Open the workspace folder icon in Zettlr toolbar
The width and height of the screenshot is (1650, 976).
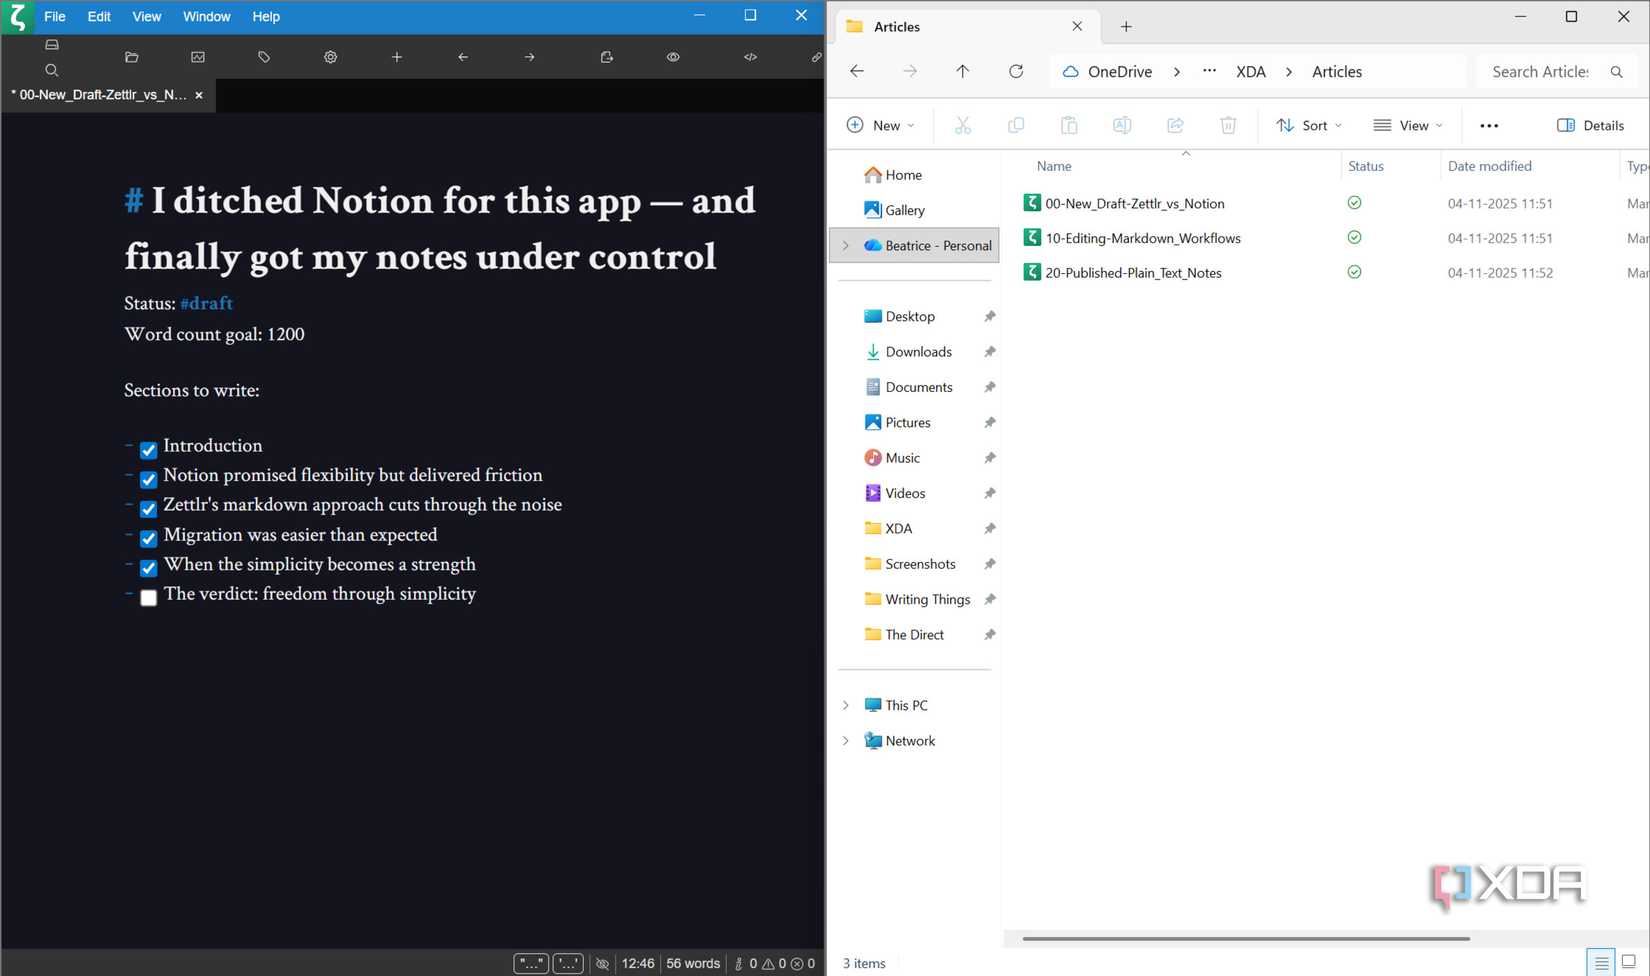[131, 57]
